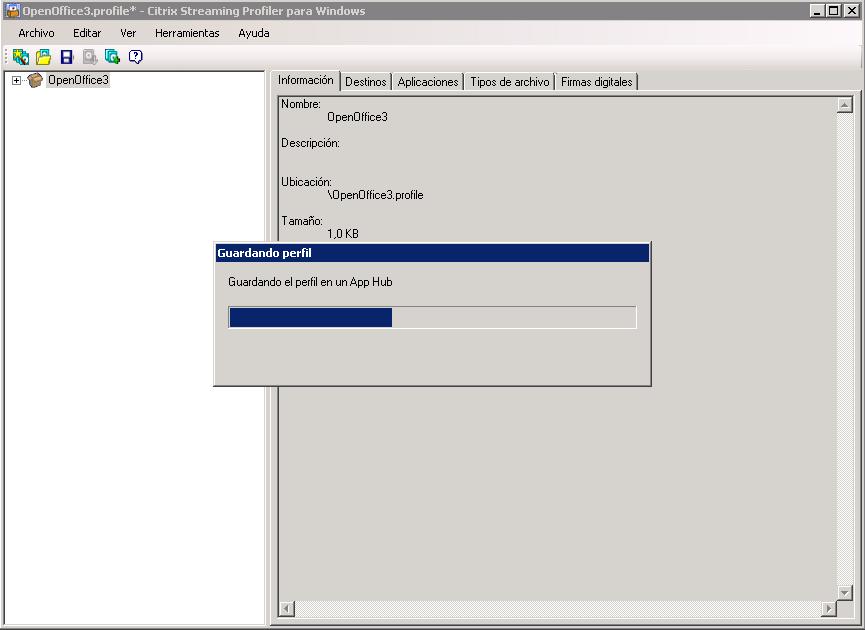Click the "\OpenOffice3.profile" location value
The height and width of the screenshot is (630, 865).
(x=375, y=195)
